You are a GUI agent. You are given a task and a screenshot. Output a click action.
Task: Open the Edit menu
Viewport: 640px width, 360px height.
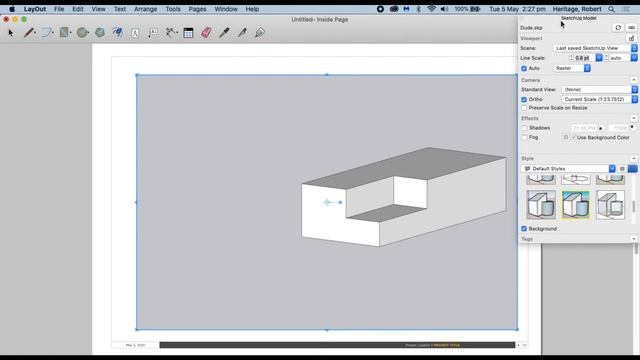coord(78,9)
